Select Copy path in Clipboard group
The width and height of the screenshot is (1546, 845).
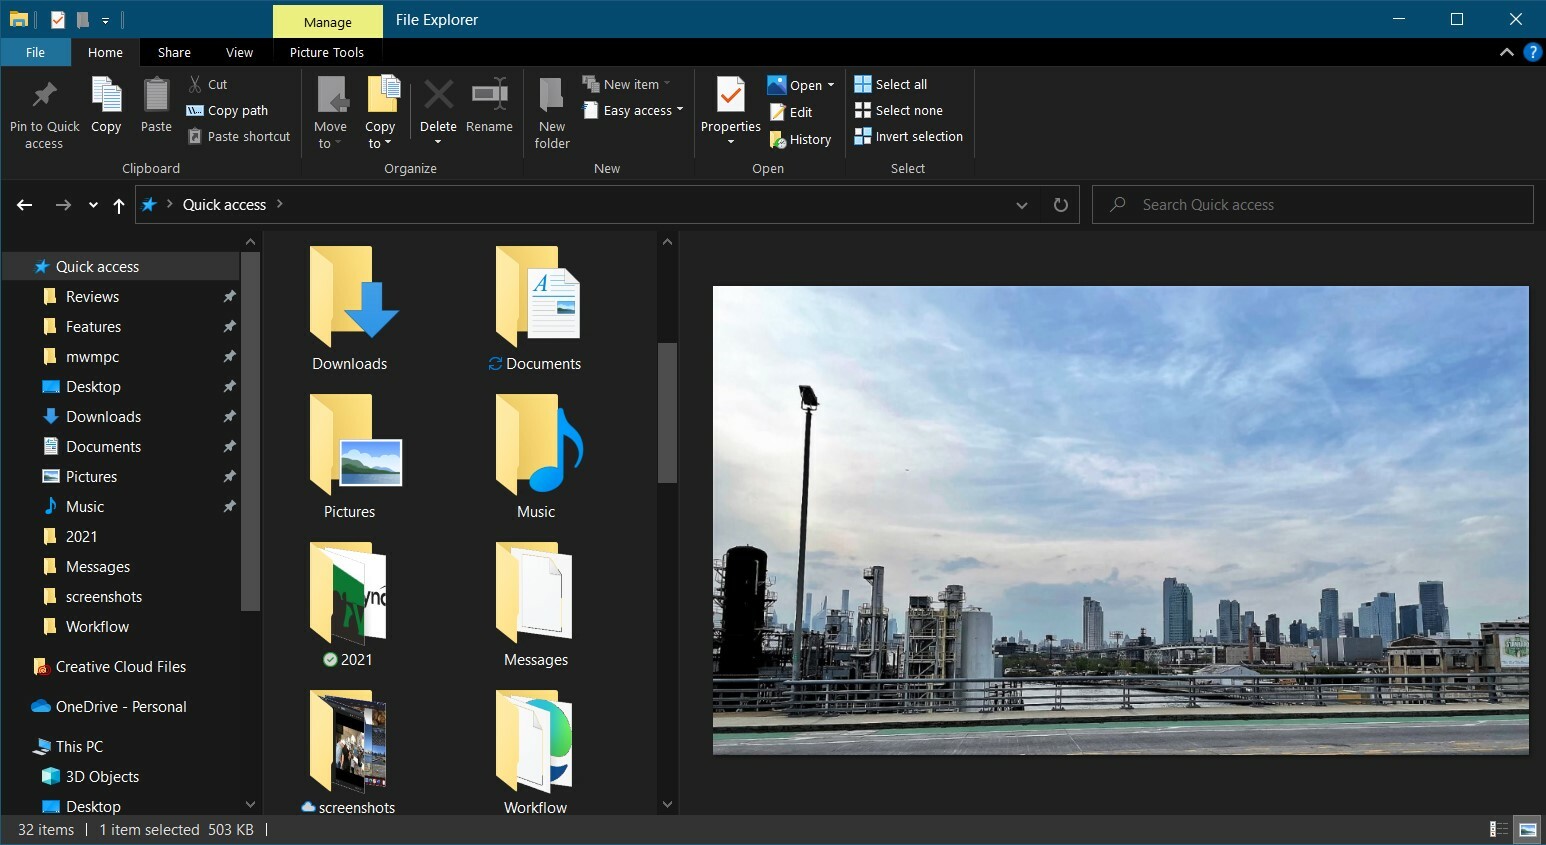pyautogui.click(x=228, y=111)
